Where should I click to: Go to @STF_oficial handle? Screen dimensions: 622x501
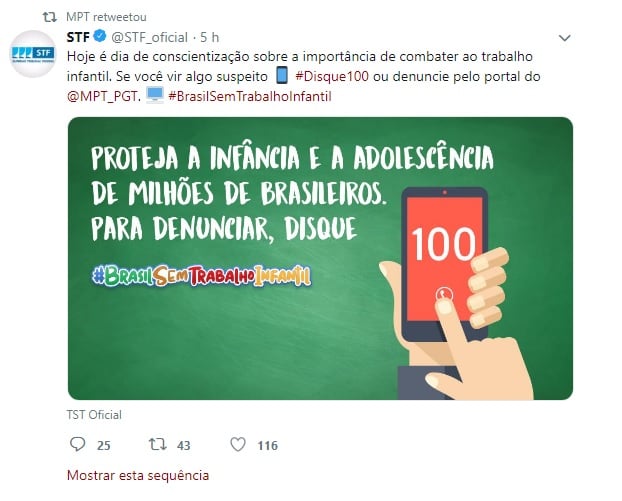click(150, 37)
